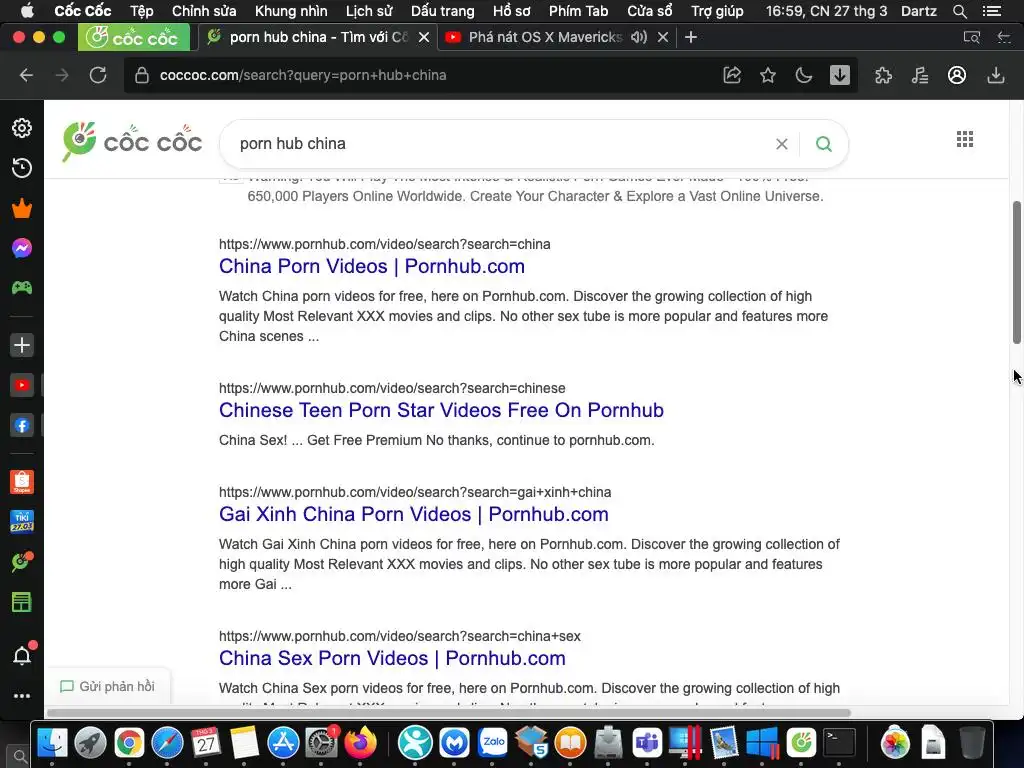Open the Chỉnh sửa menu
Screen dimensions: 1024x768
tap(204, 11)
